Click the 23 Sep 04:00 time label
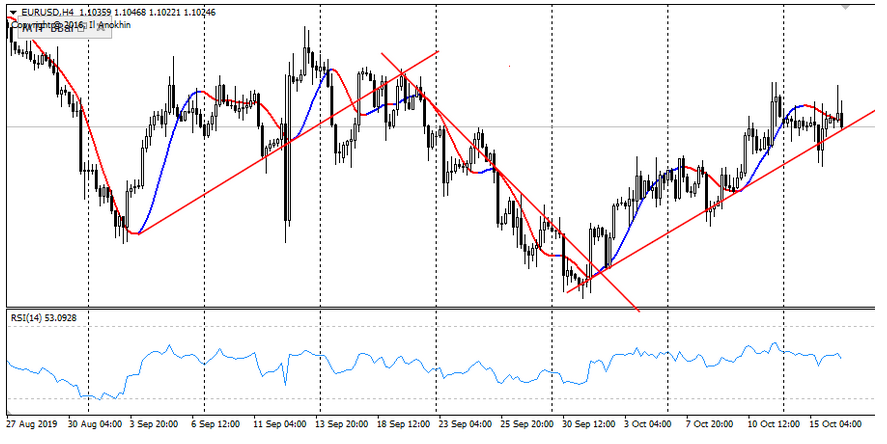887x444 pixels. click(x=468, y=424)
